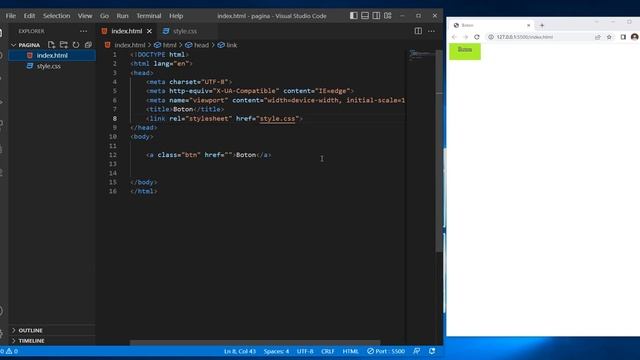Viewport: 640px width, 360px height.
Task: Open html breadcrumb dropdown
Action: (x=165, y=45)
